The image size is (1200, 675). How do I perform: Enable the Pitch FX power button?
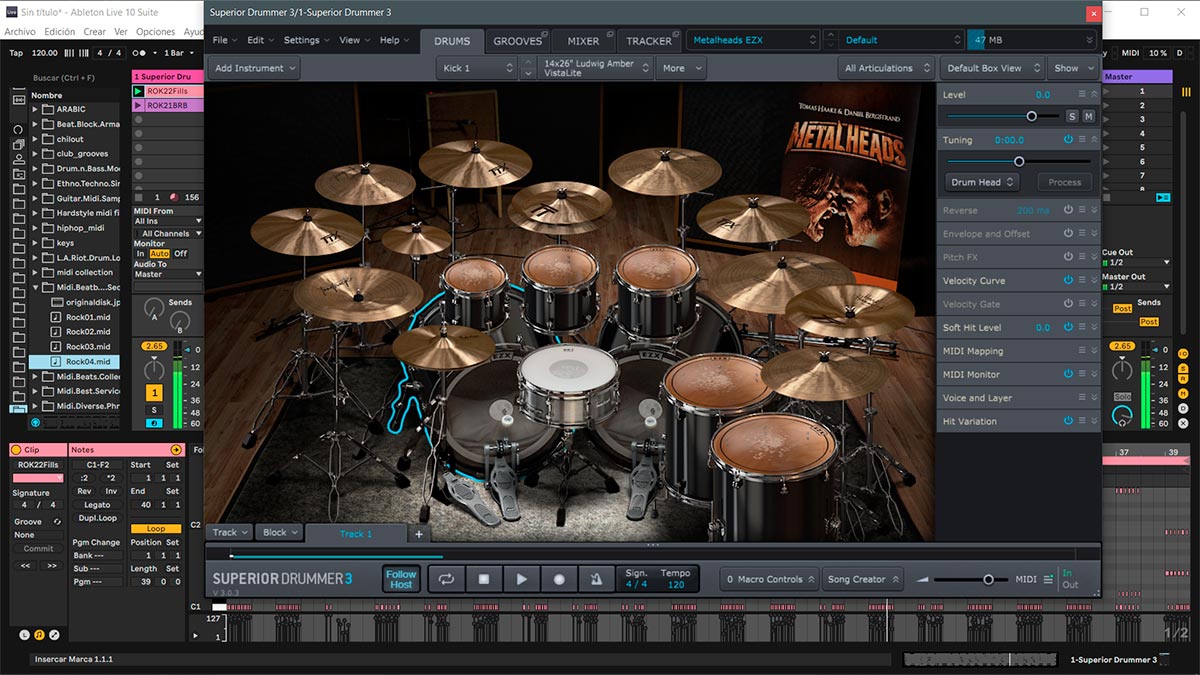tap(1068, 257)
